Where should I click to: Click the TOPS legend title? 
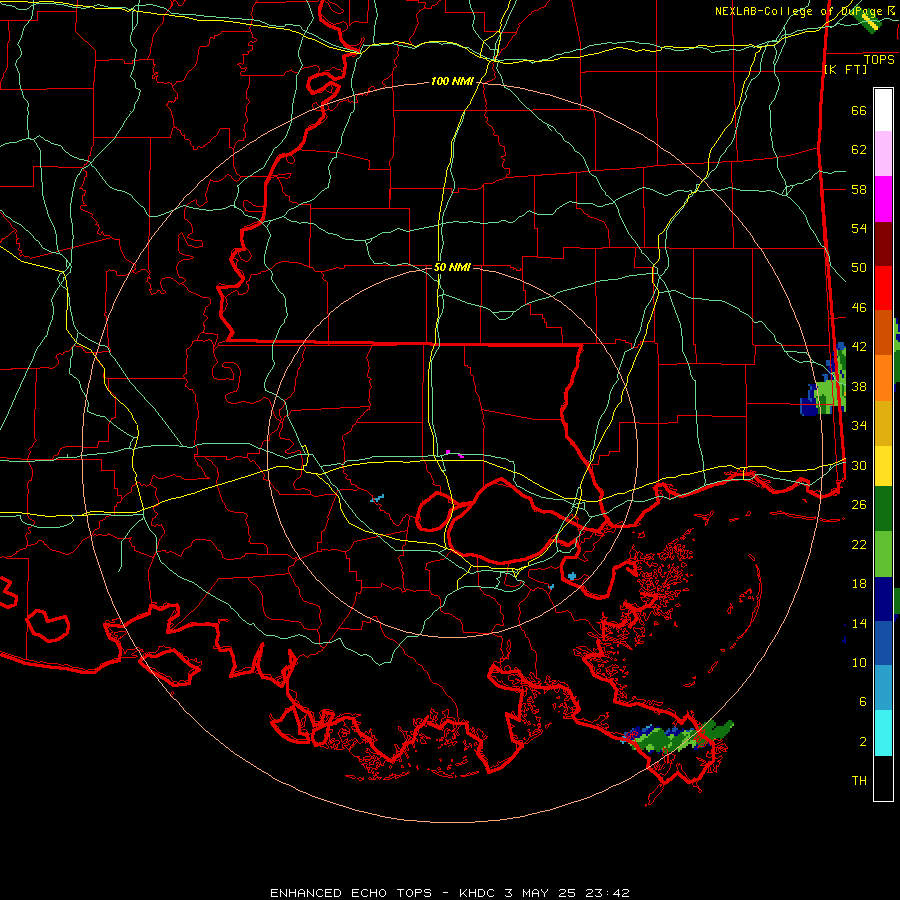pyautogui.click(x=879, y=59)
